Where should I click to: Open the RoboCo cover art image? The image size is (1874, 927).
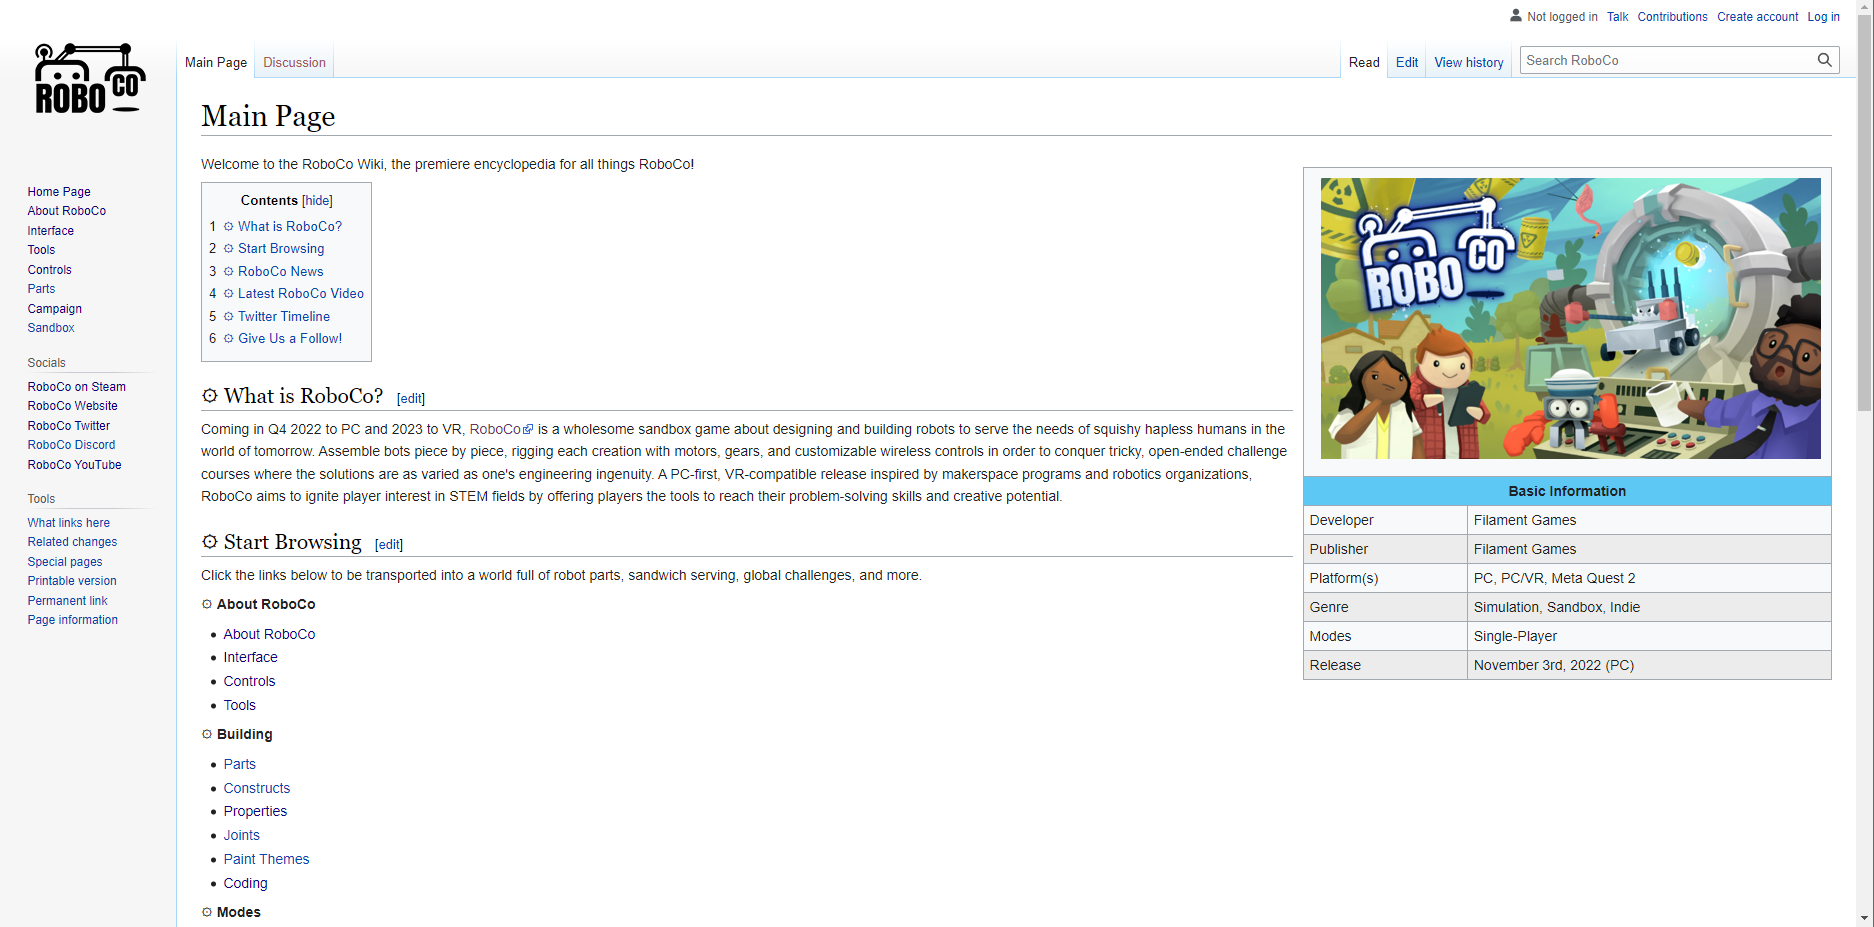pyautogui.click(x=1570, y=318)
